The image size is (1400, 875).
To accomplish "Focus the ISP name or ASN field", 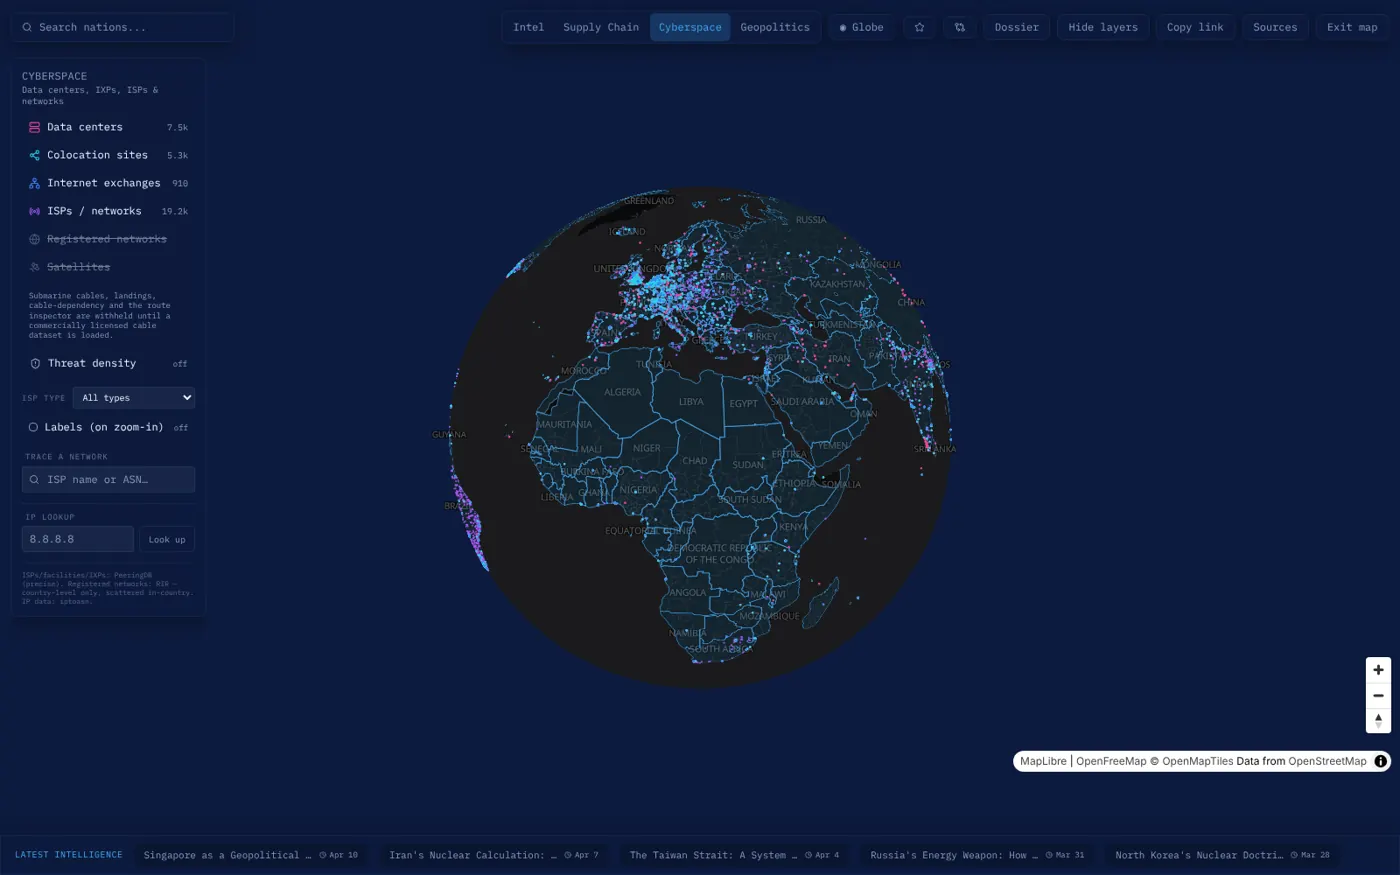I will pyautogui.click(x=108, y=479).
